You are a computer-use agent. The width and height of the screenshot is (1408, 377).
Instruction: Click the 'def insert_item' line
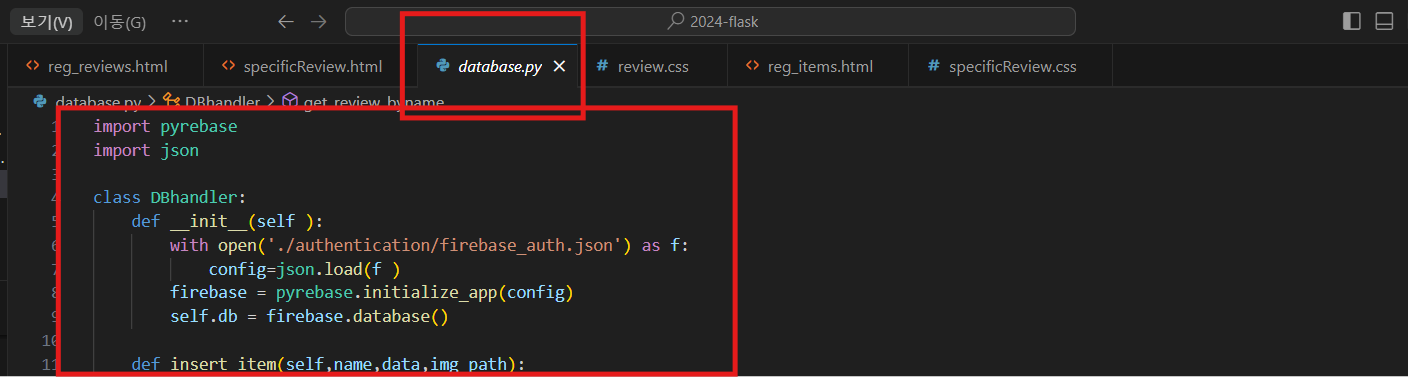[x=328, y=364]
